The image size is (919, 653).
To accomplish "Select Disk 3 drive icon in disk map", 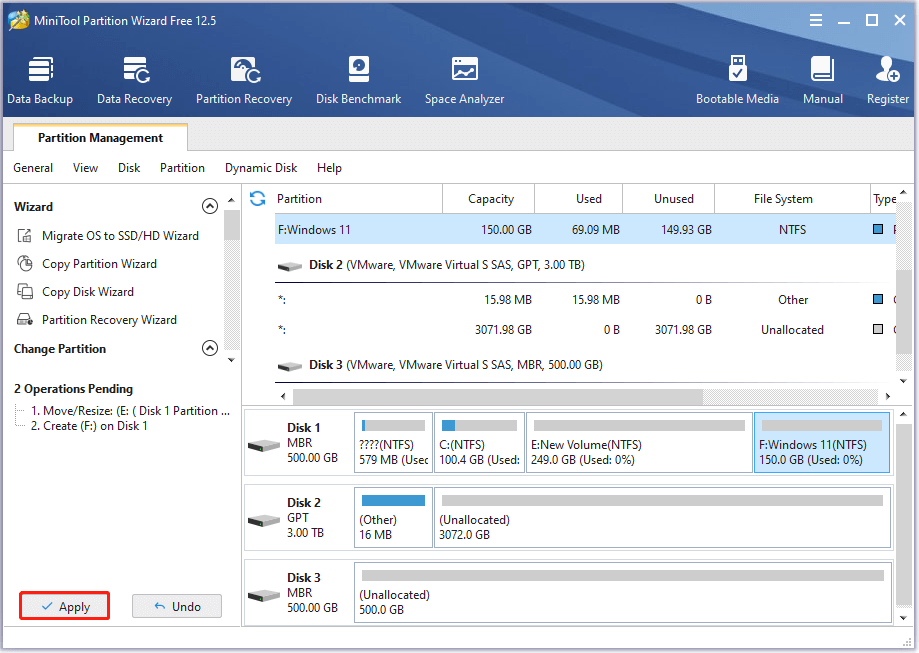I will (264, 596).
